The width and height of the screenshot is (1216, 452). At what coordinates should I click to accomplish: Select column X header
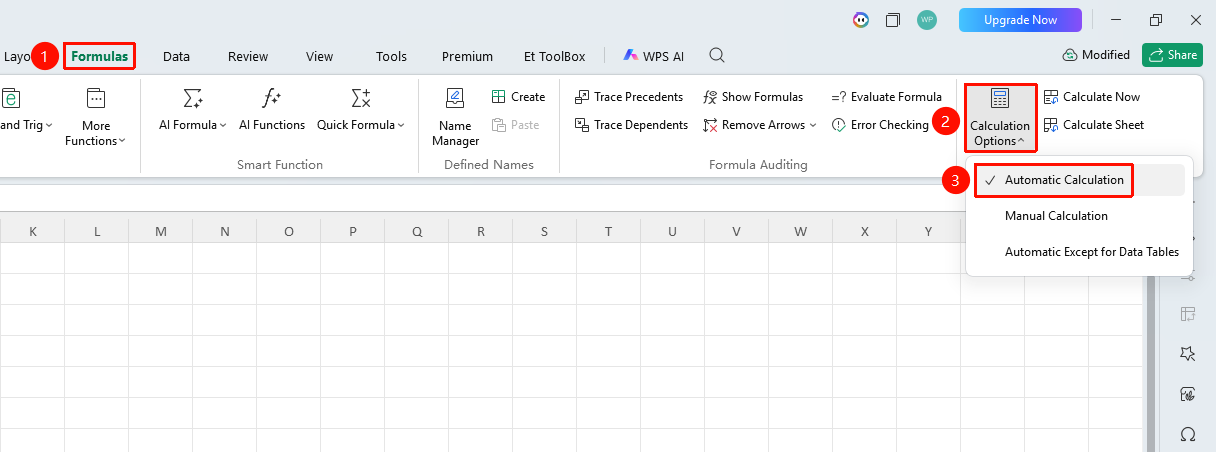(865, 231)
